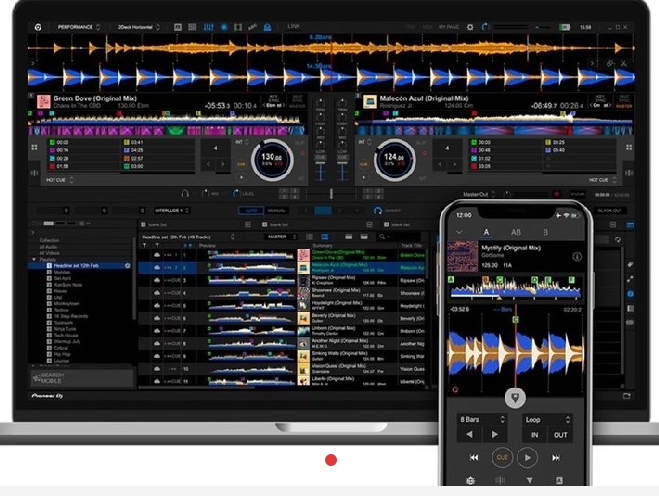Click deck 1 Green Dove album artwork
The height and width of the screenshot is (496, 659).
tap(44, 102)
